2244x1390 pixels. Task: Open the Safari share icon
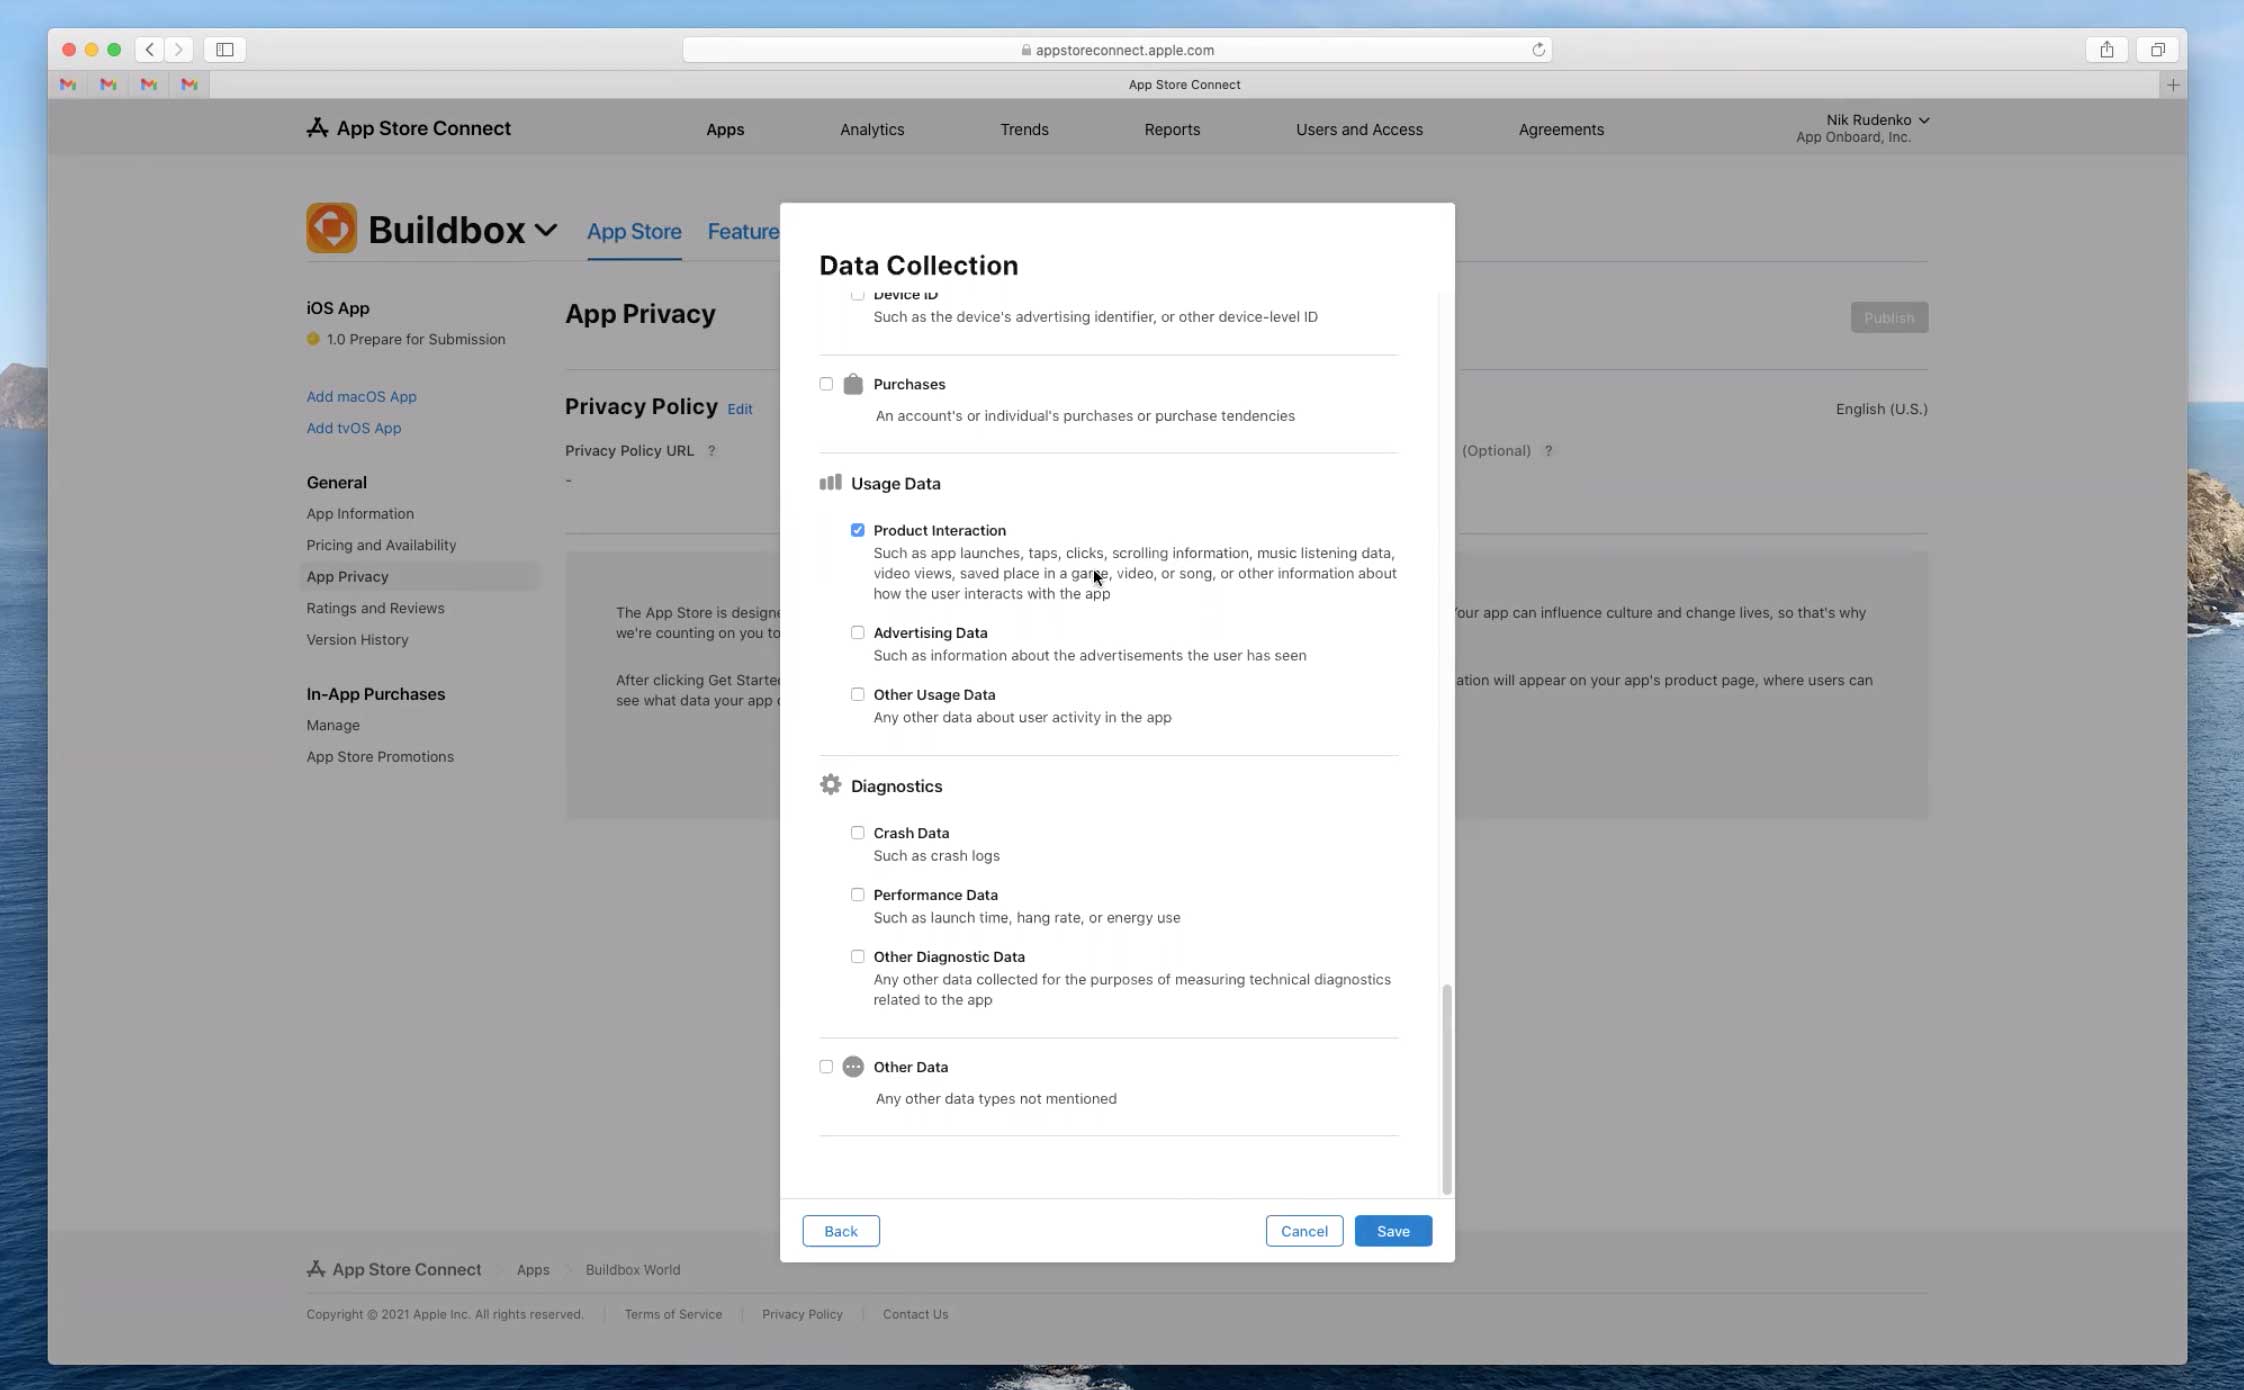pyautogui.click(x=2106, y=49)
